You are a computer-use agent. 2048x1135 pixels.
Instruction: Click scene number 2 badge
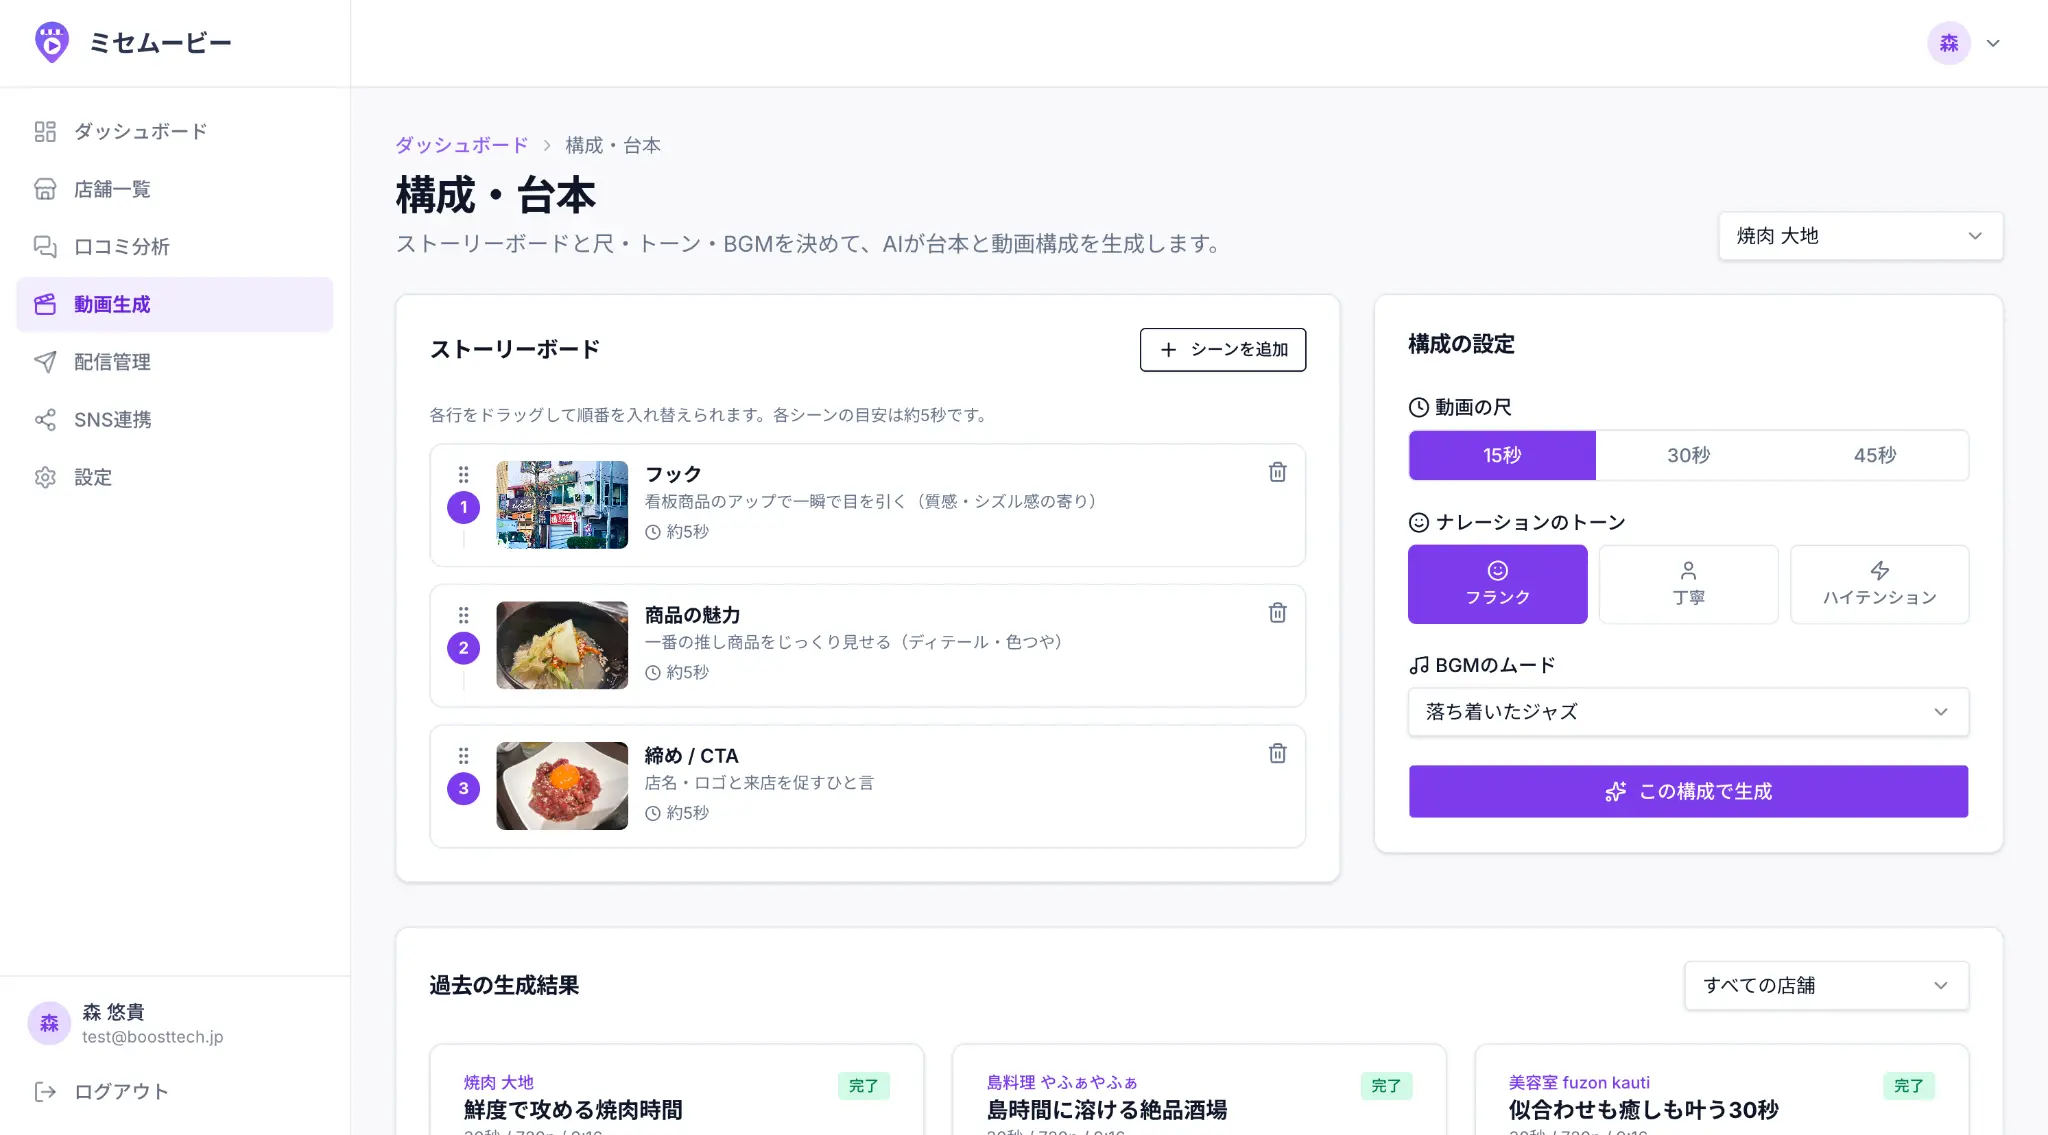click(463, 648)
